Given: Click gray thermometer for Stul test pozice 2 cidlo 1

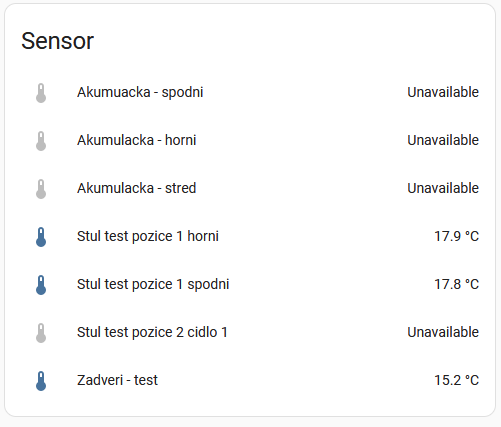Looking at the screenshot, I should coord(41,333).
